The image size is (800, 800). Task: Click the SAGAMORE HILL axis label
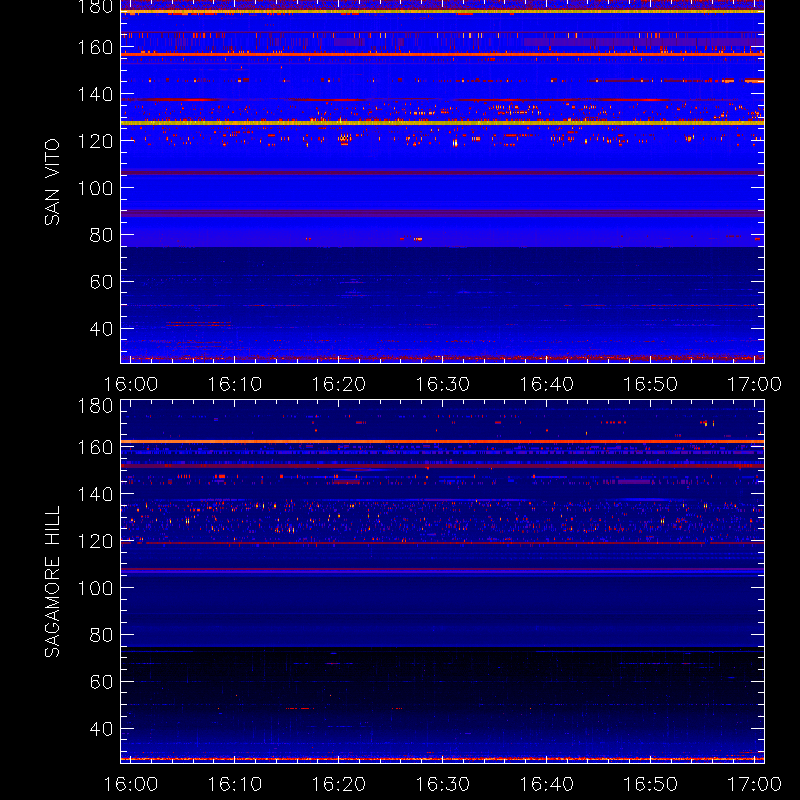[x=52, y=582]
